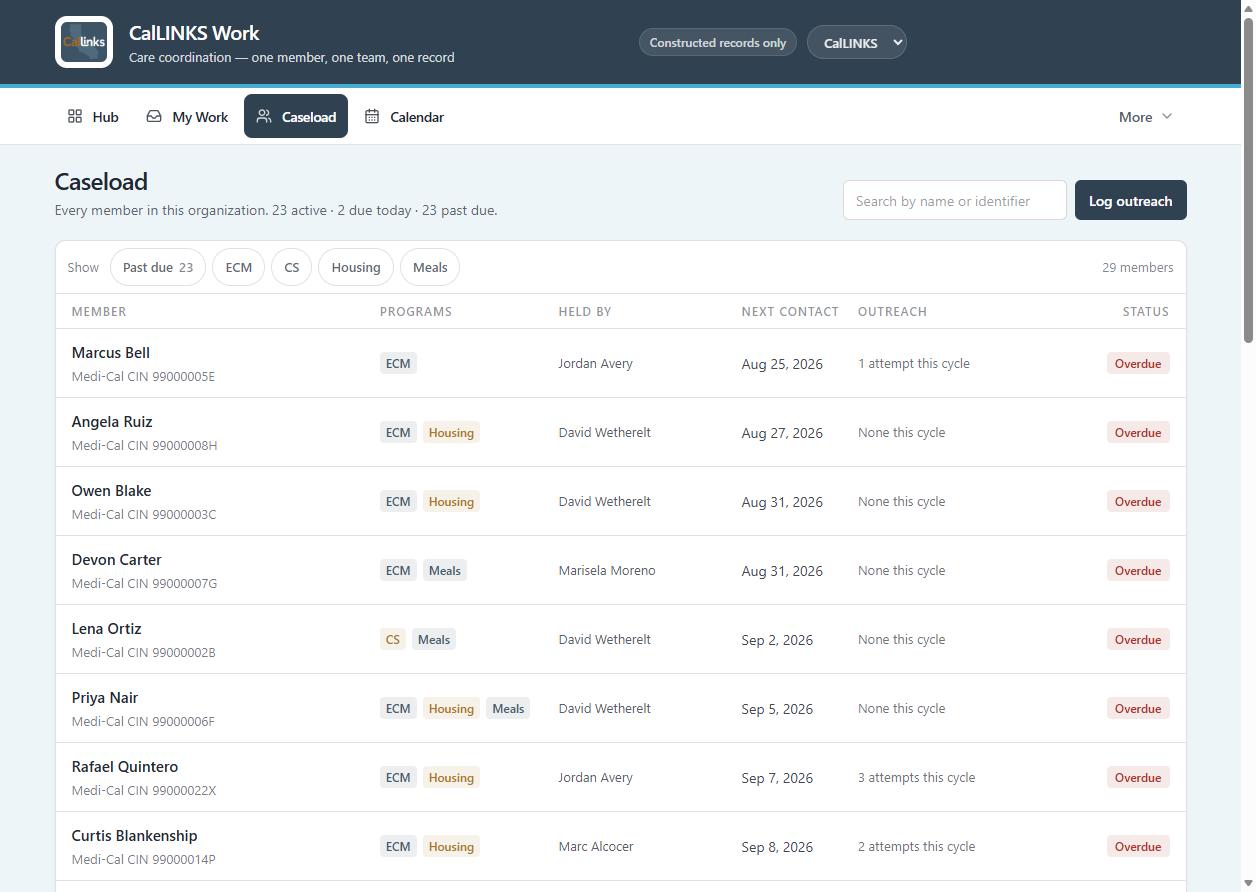Viewport: 1256px width, 892px height.
Task: Select the Caseload people icon
Action: tap(264, 116)
